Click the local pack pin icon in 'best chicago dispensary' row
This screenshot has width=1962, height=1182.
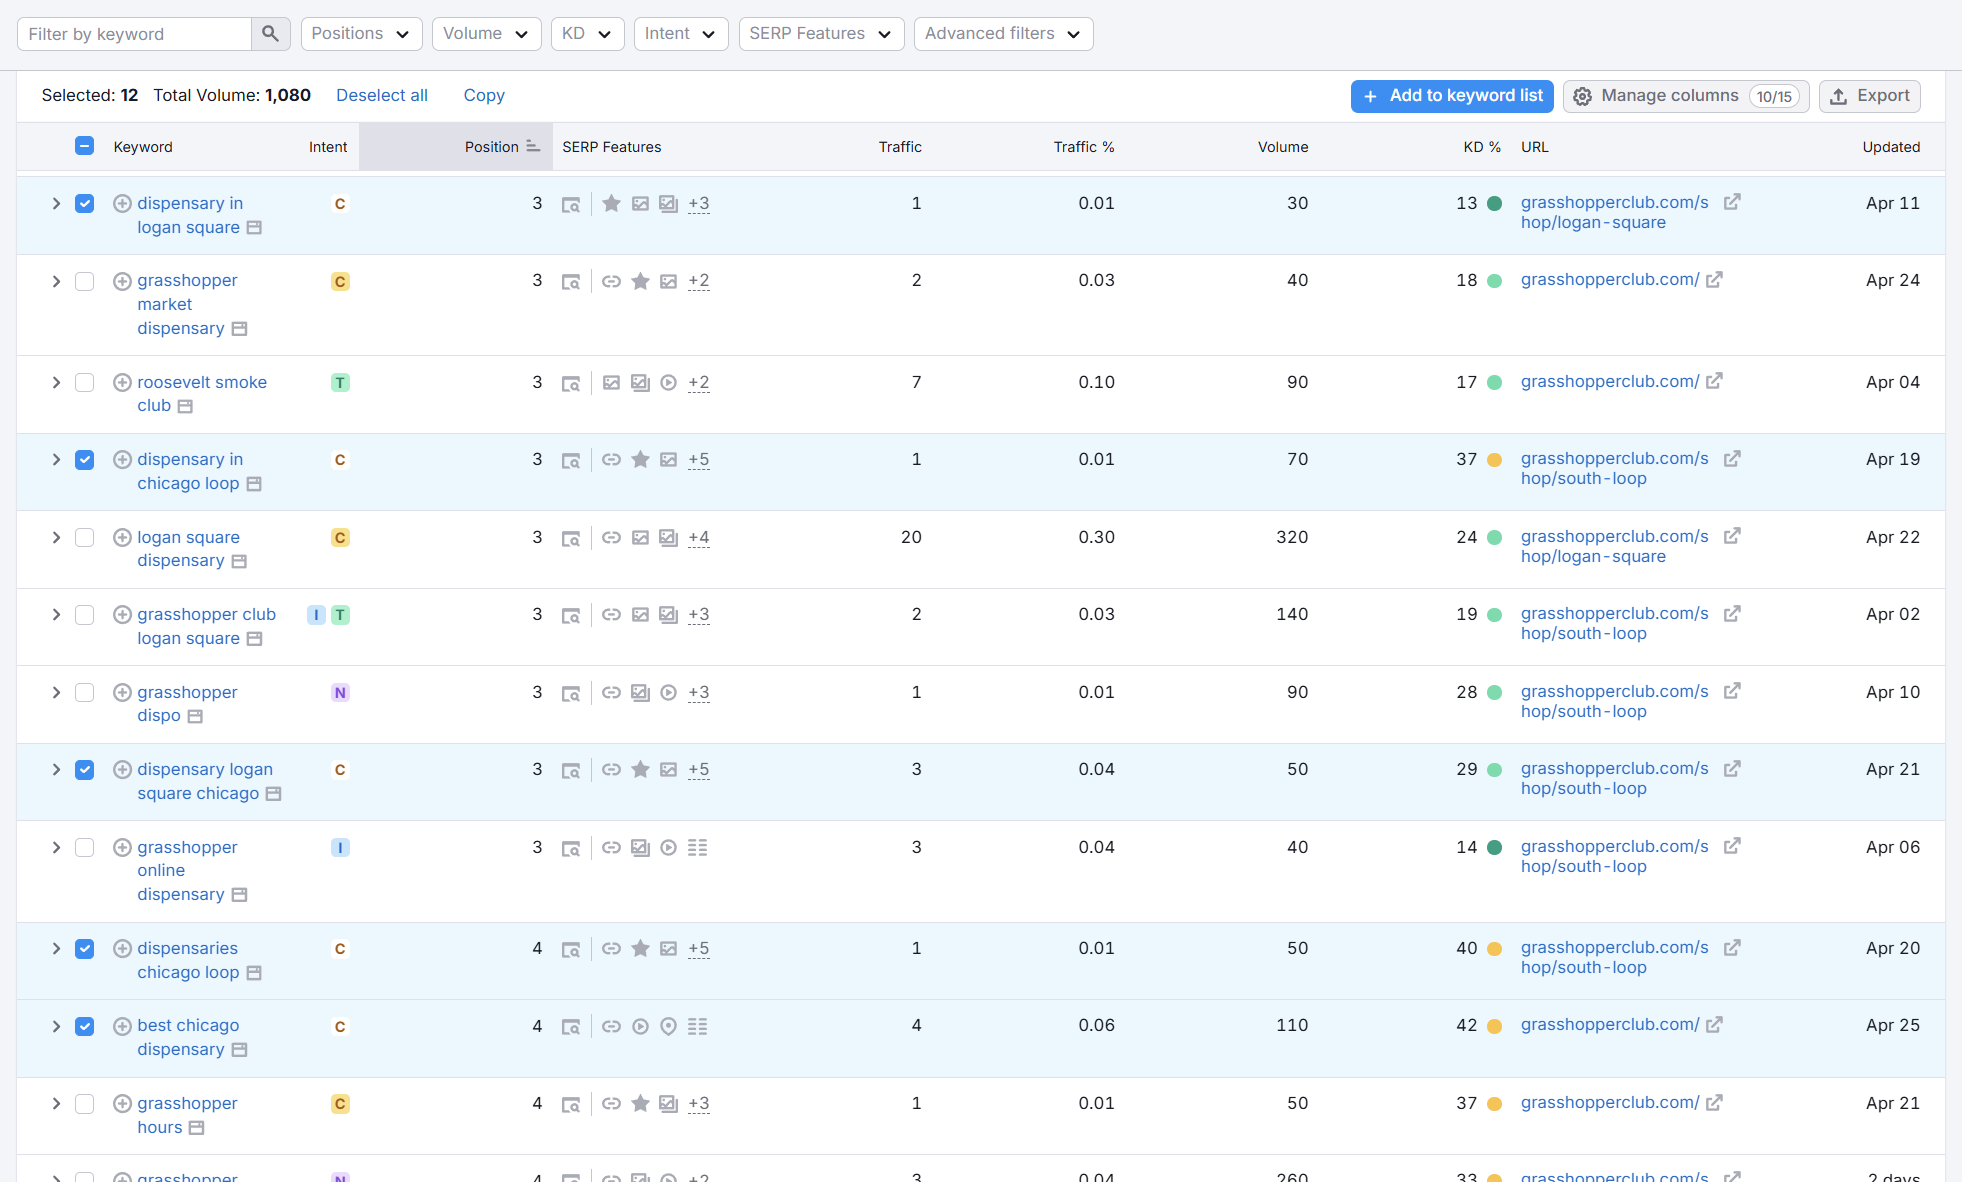point(668,1026)
